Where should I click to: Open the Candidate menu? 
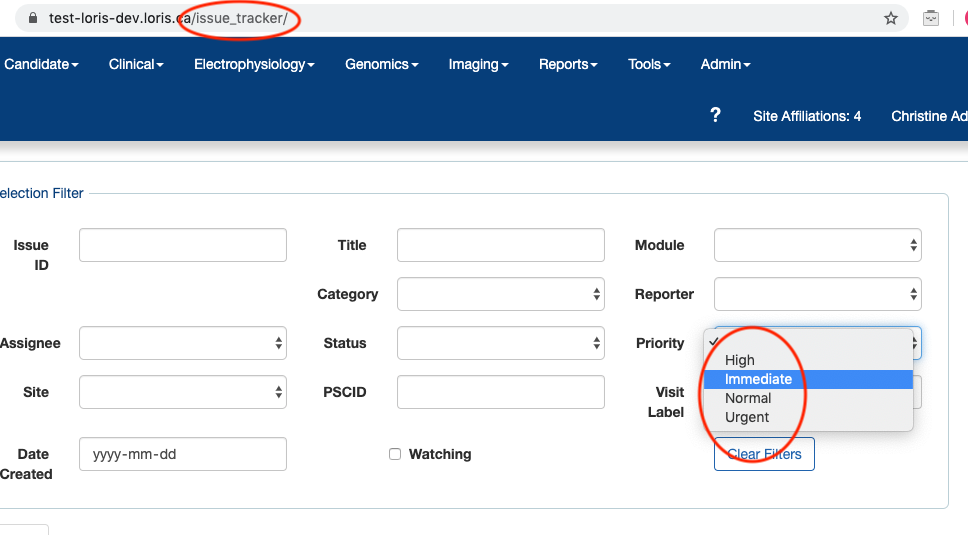[x=41, y=64]
